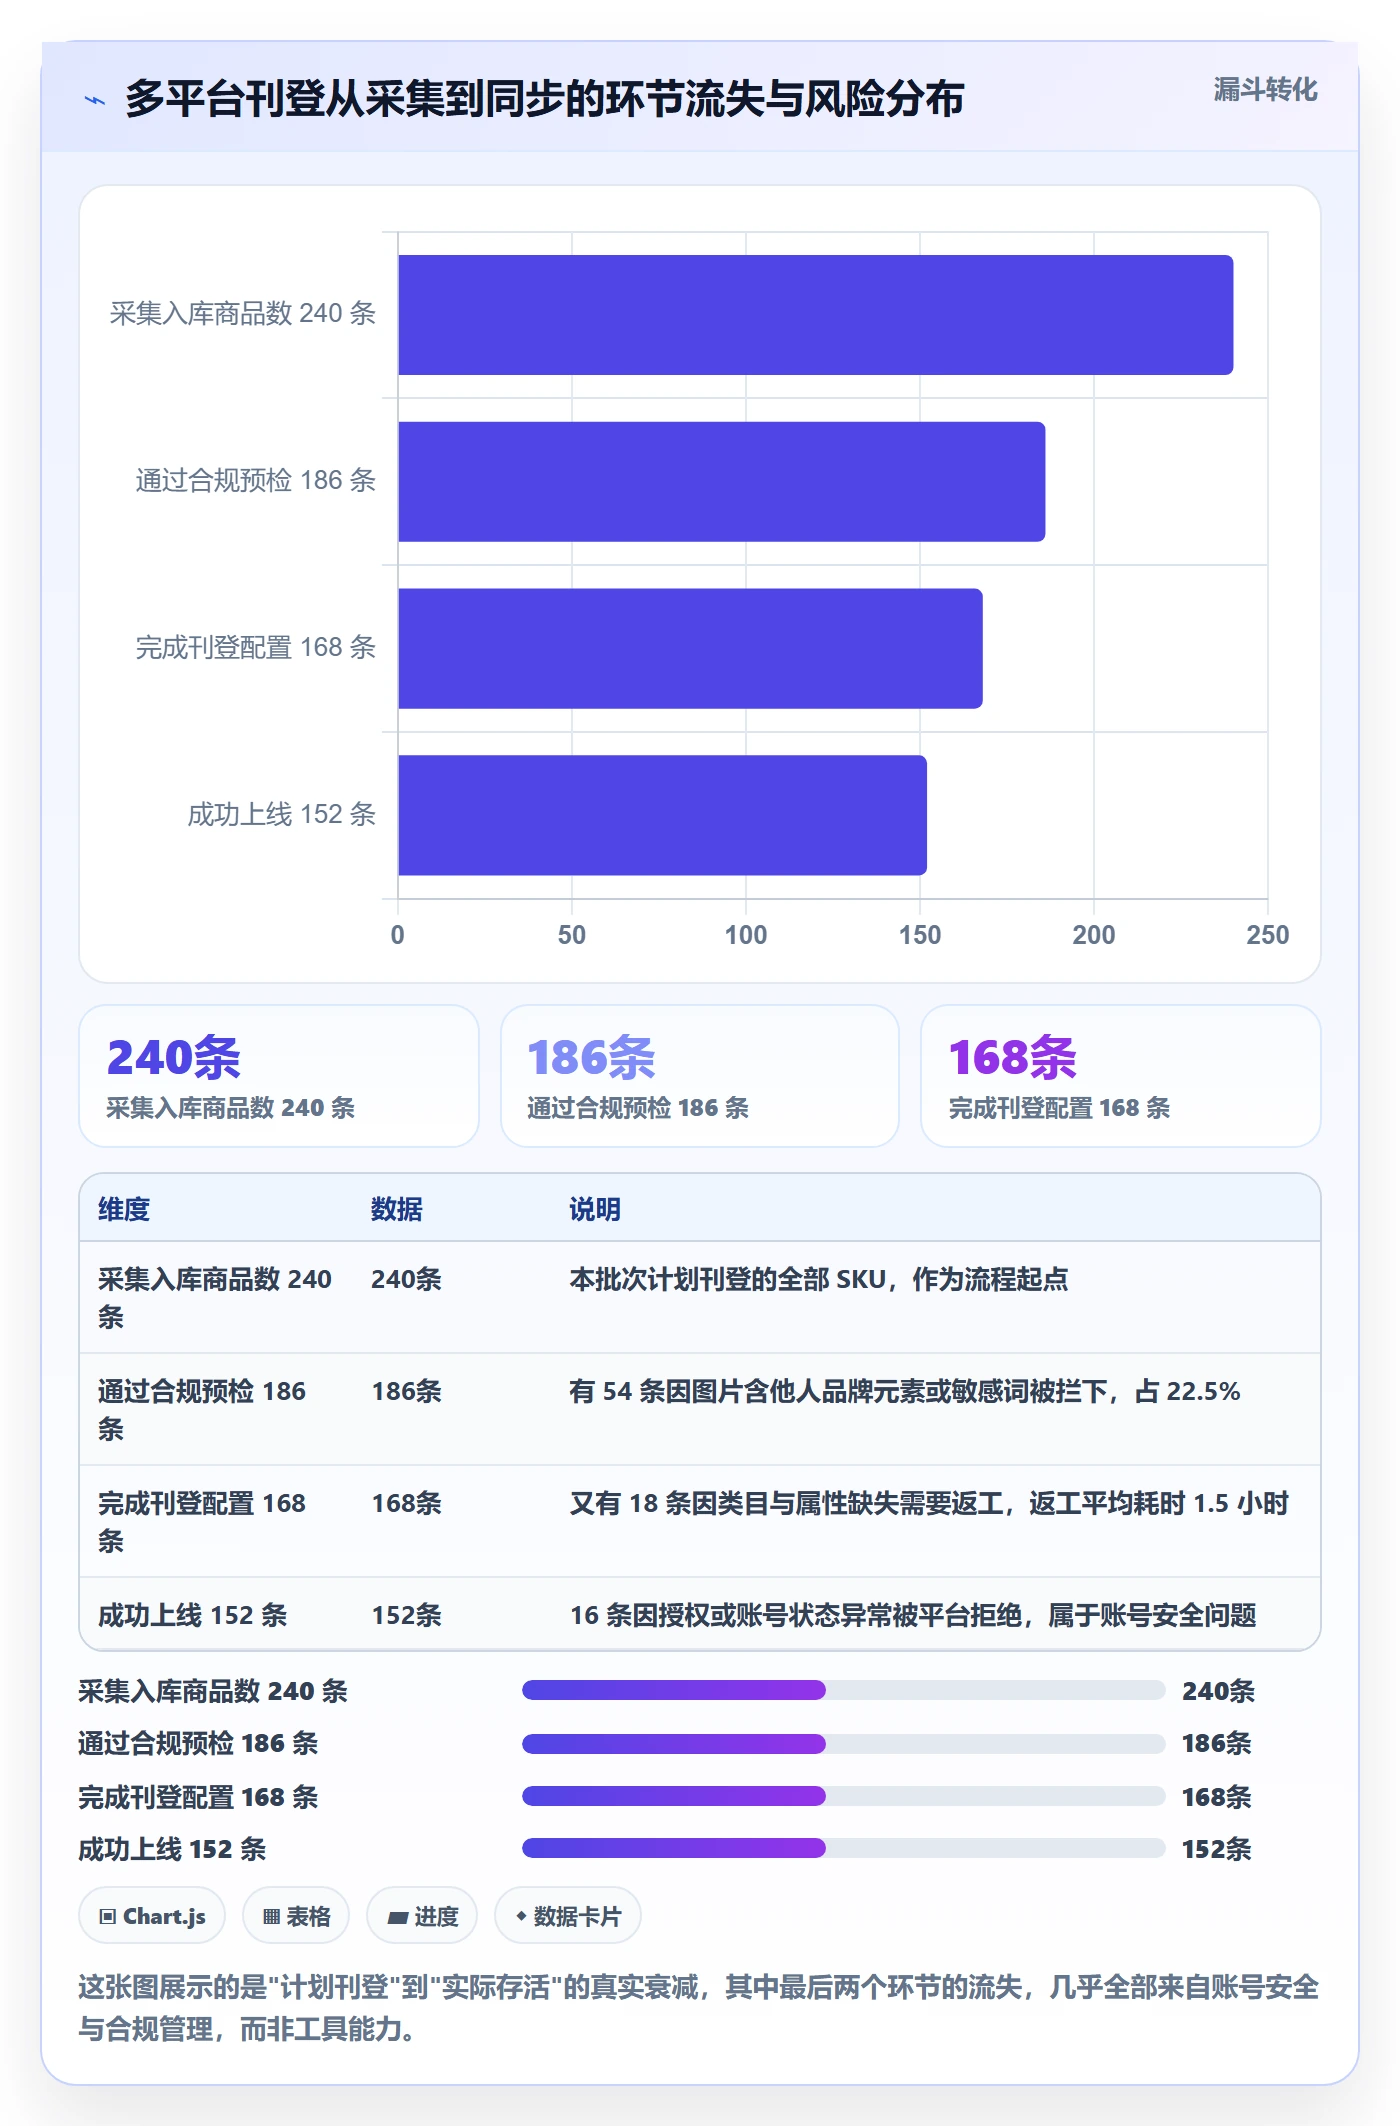Click progress bar for 采集入库商品数 240 条
The width and height of the screenshot is (1400, 2126).
pyautogui.click(x=844, y=1690)
